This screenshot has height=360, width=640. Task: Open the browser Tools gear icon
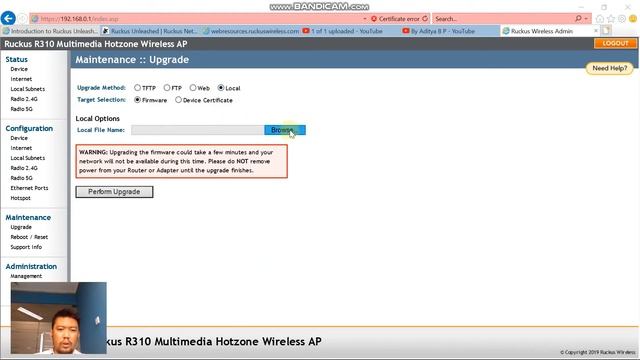(622, 19)
